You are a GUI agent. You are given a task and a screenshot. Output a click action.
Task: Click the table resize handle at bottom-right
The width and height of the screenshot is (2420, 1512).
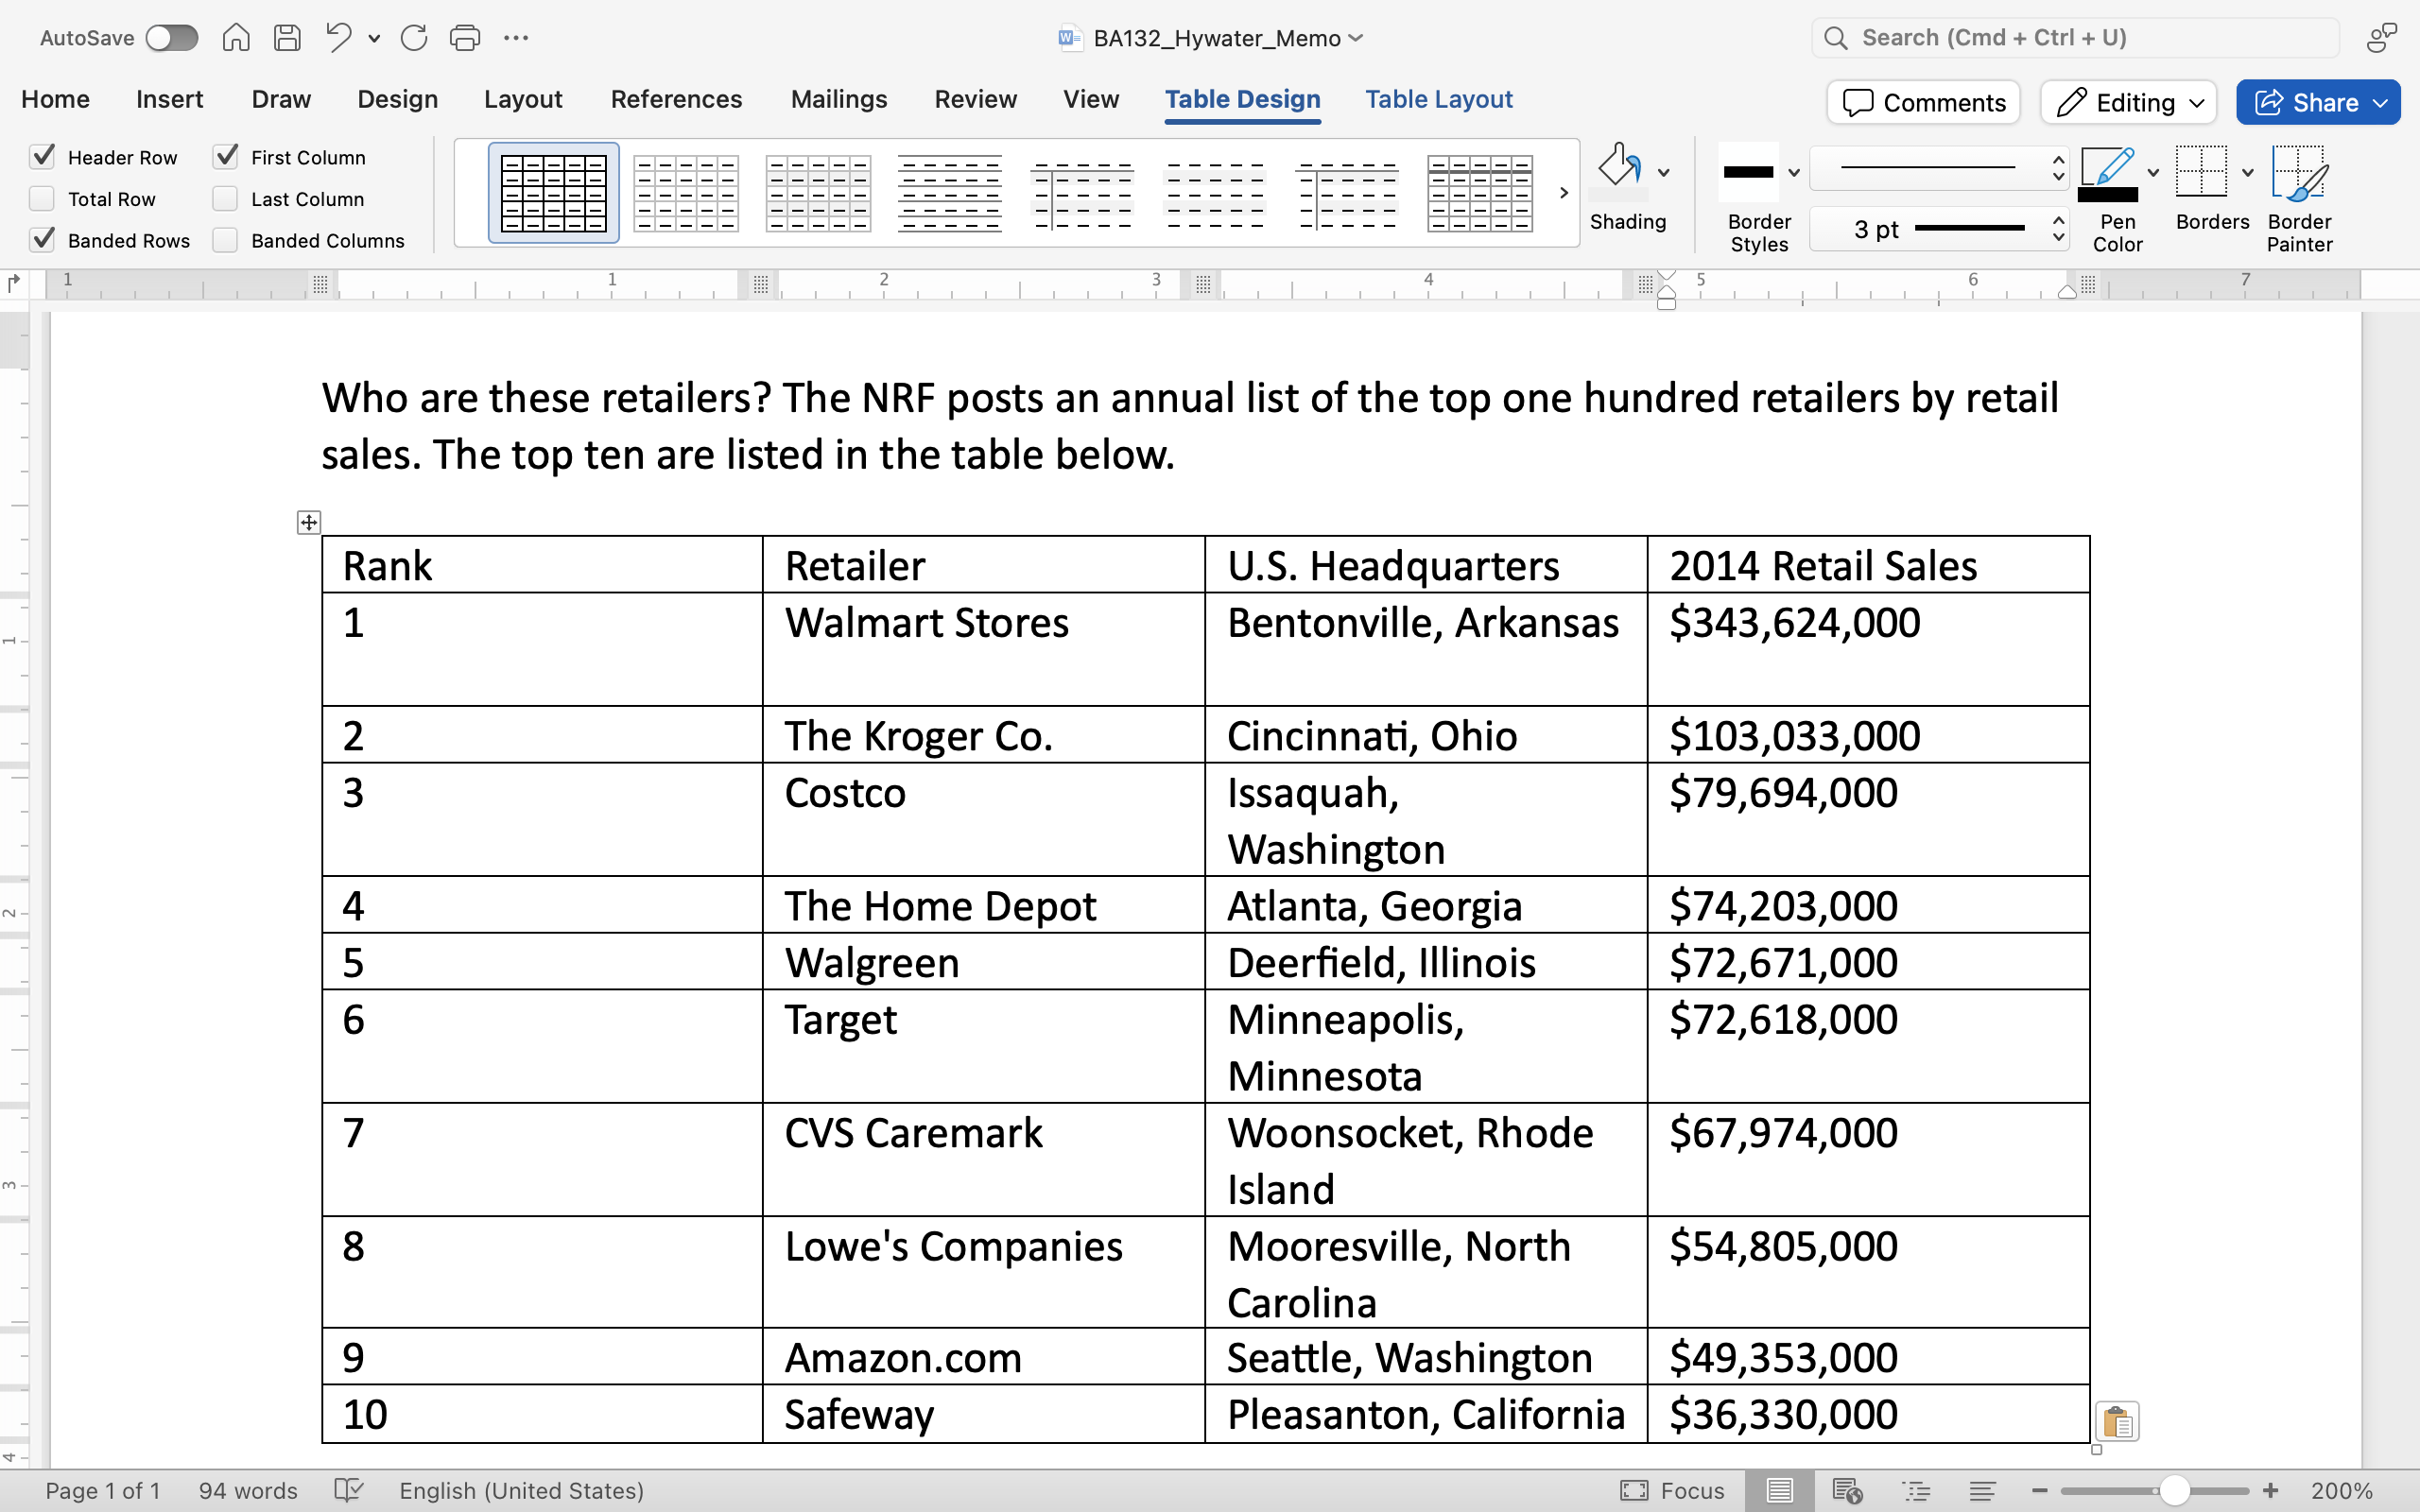[2096, 1450]
